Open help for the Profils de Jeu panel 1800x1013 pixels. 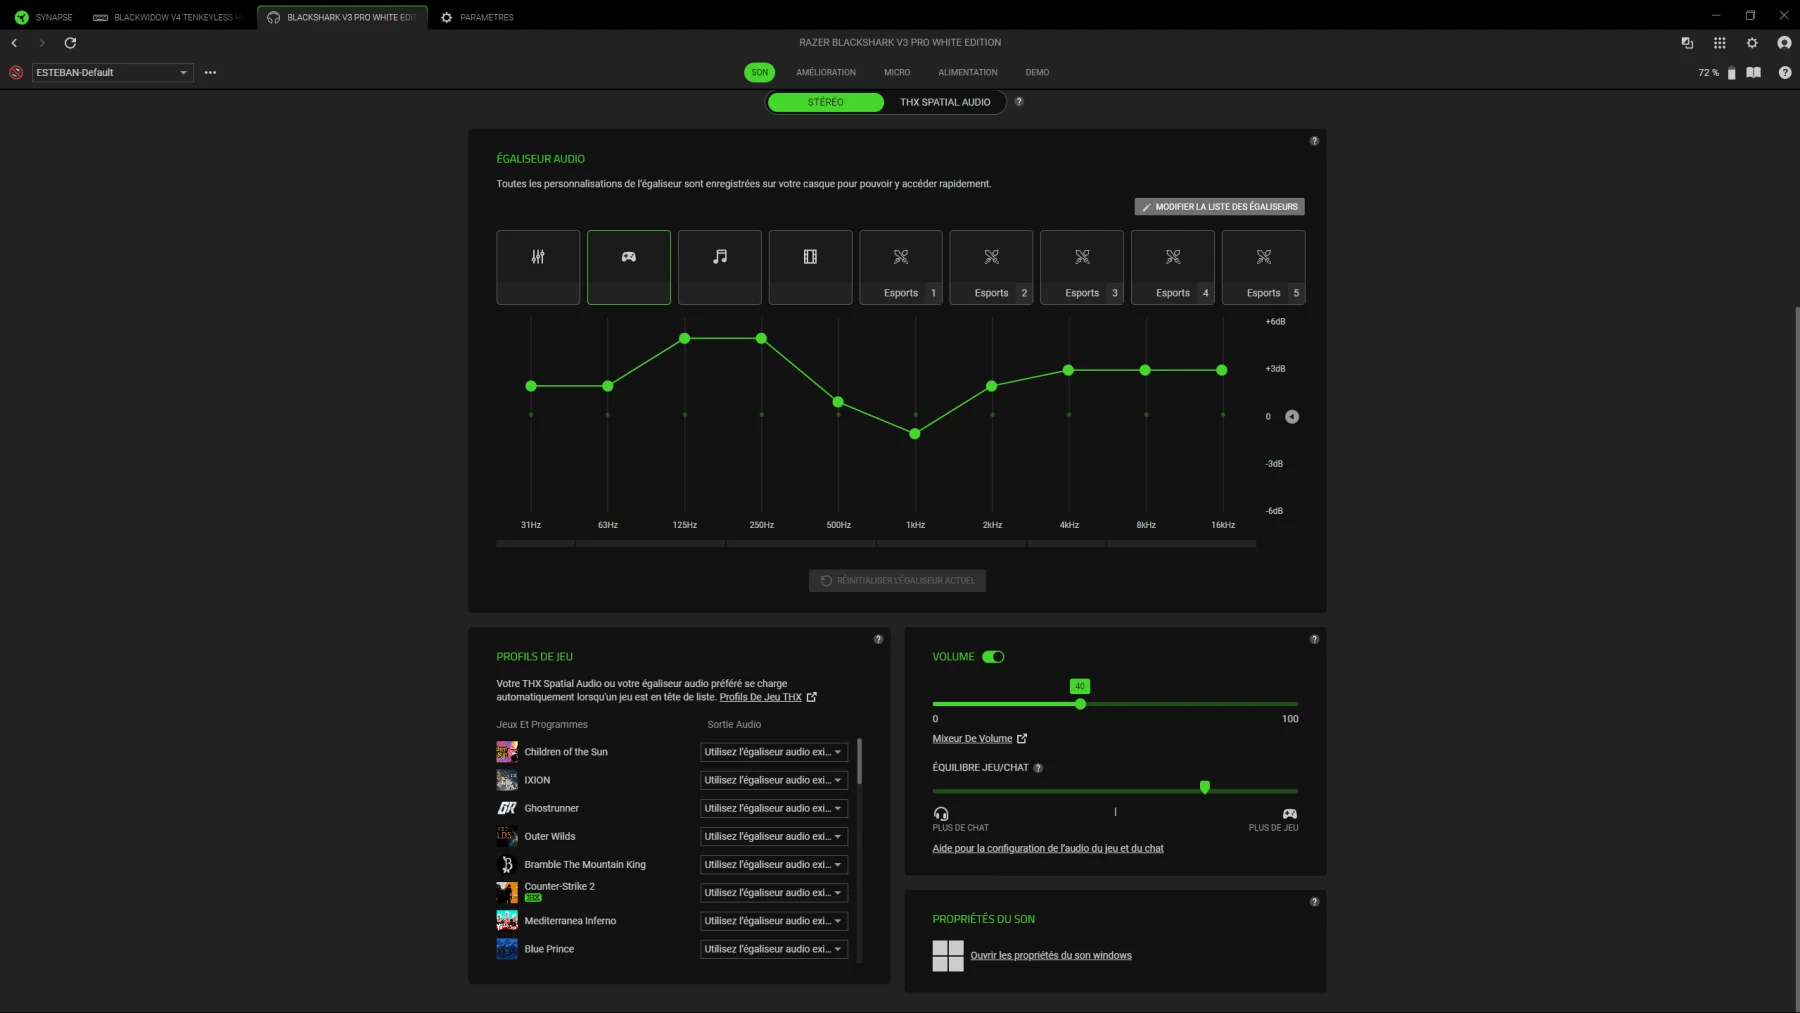coord(878,639)
